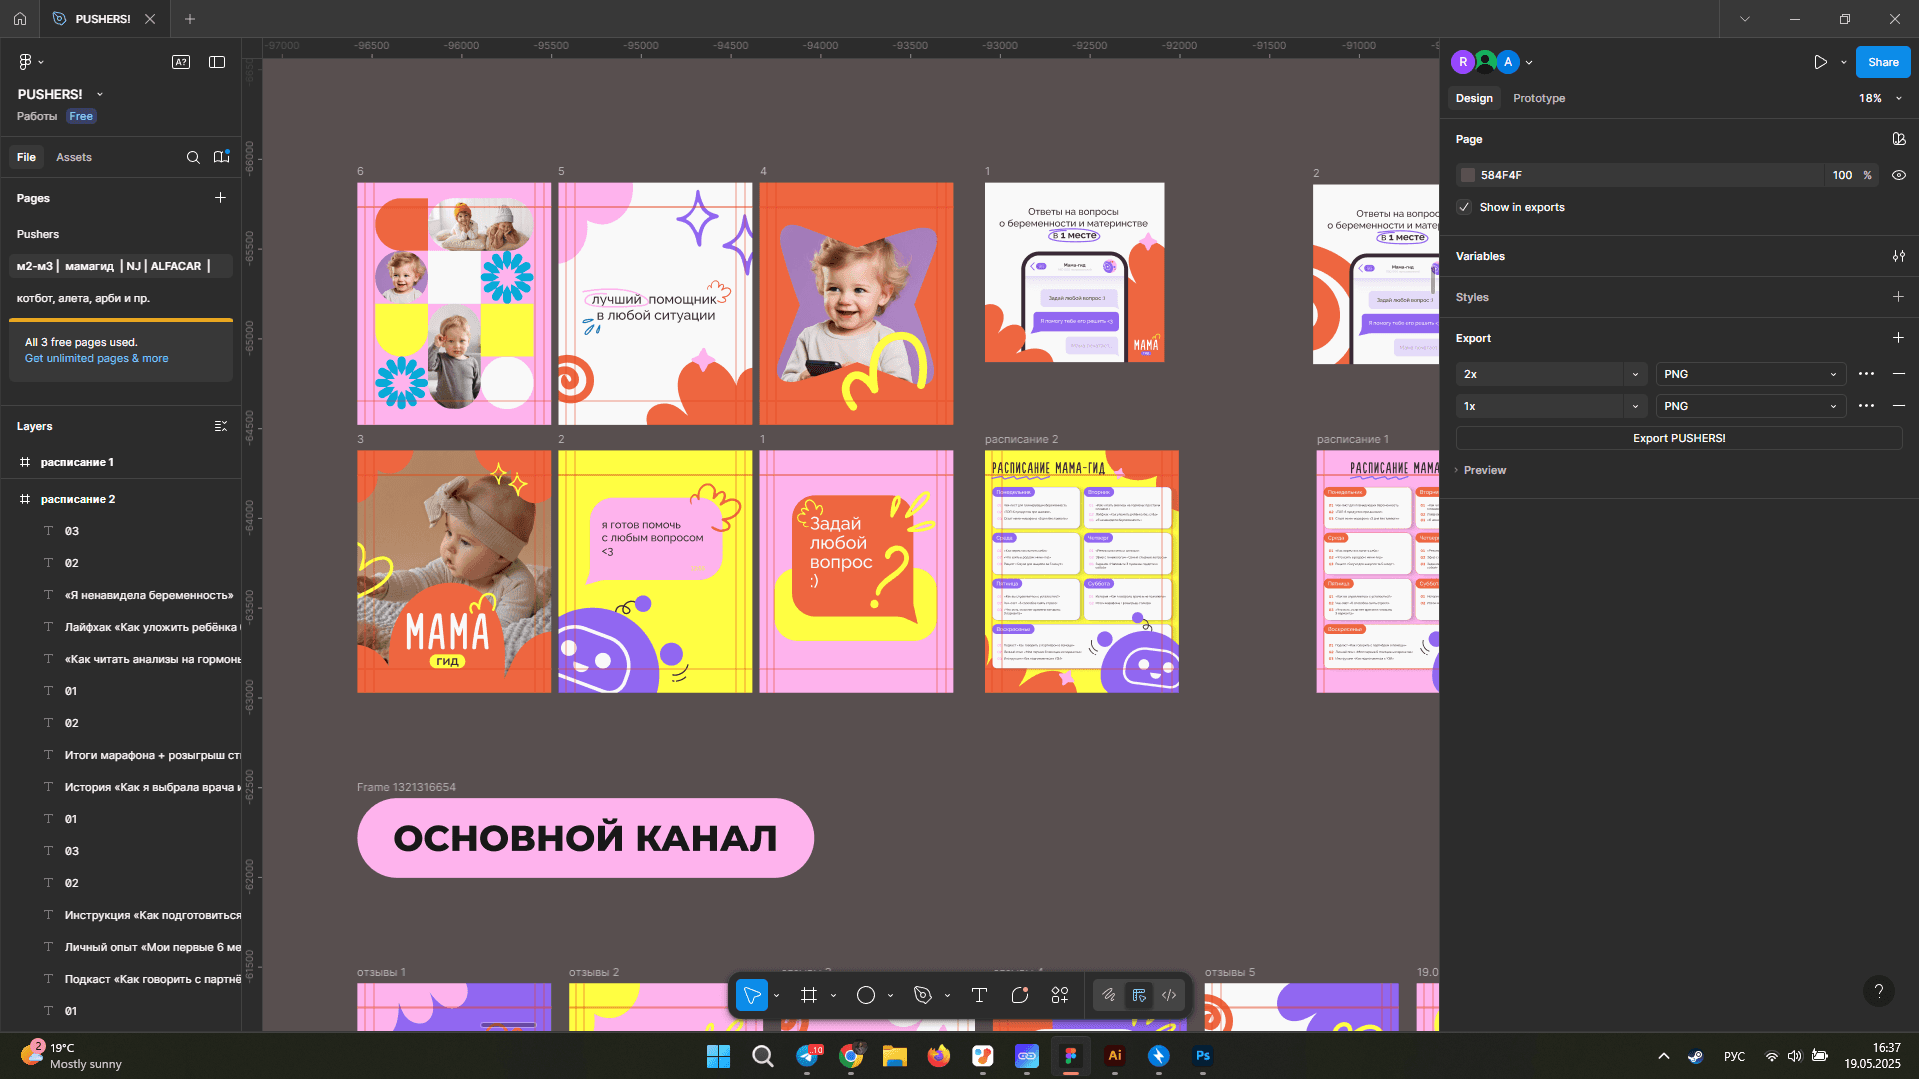
Task: Open Frame tool options chevron
Action: pos(833,995)
